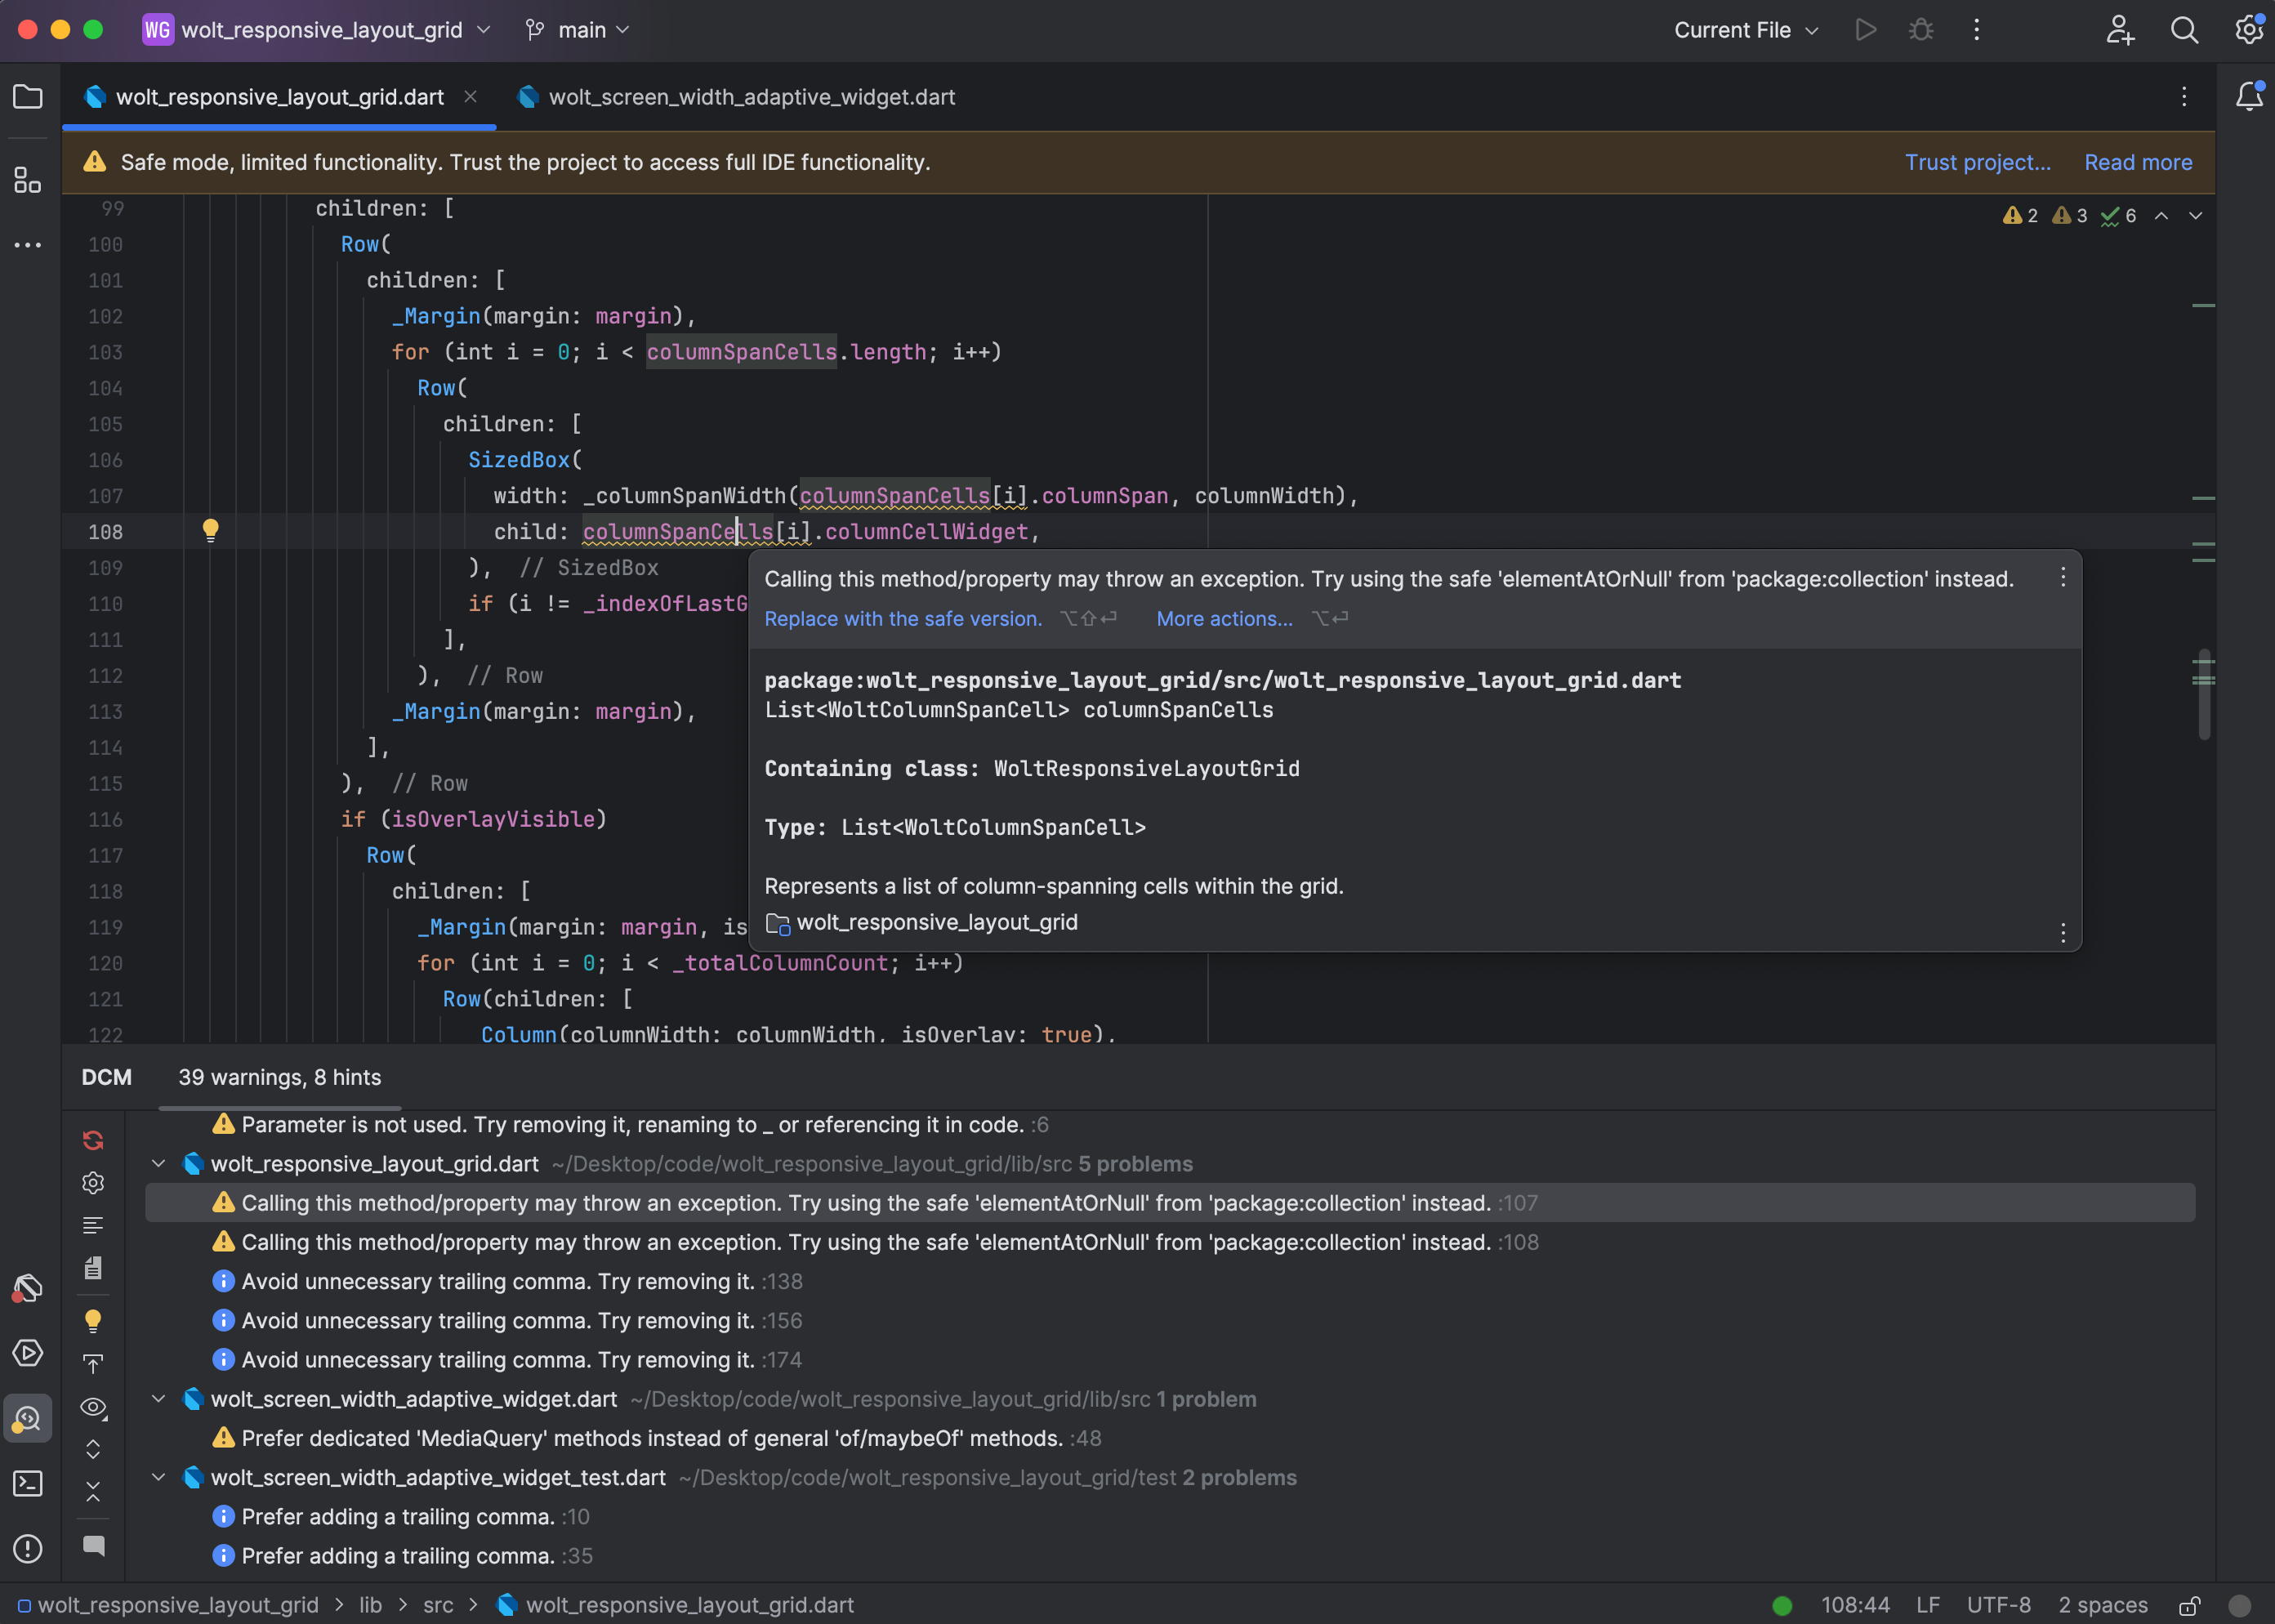2275x1624 pixels.
Task: Select the DCM tool window tab
Action: pos(106,1077)
